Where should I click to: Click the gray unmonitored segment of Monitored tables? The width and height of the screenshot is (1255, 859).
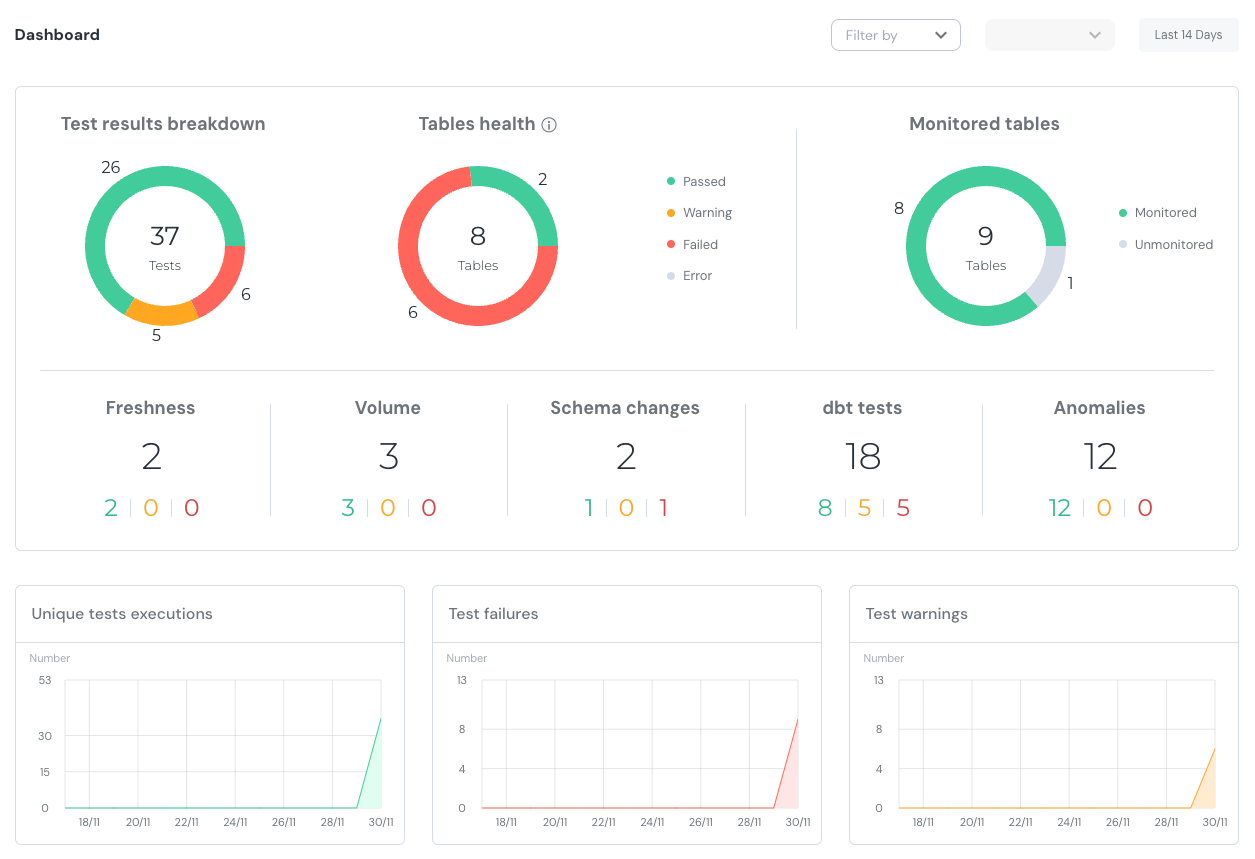1048,276
